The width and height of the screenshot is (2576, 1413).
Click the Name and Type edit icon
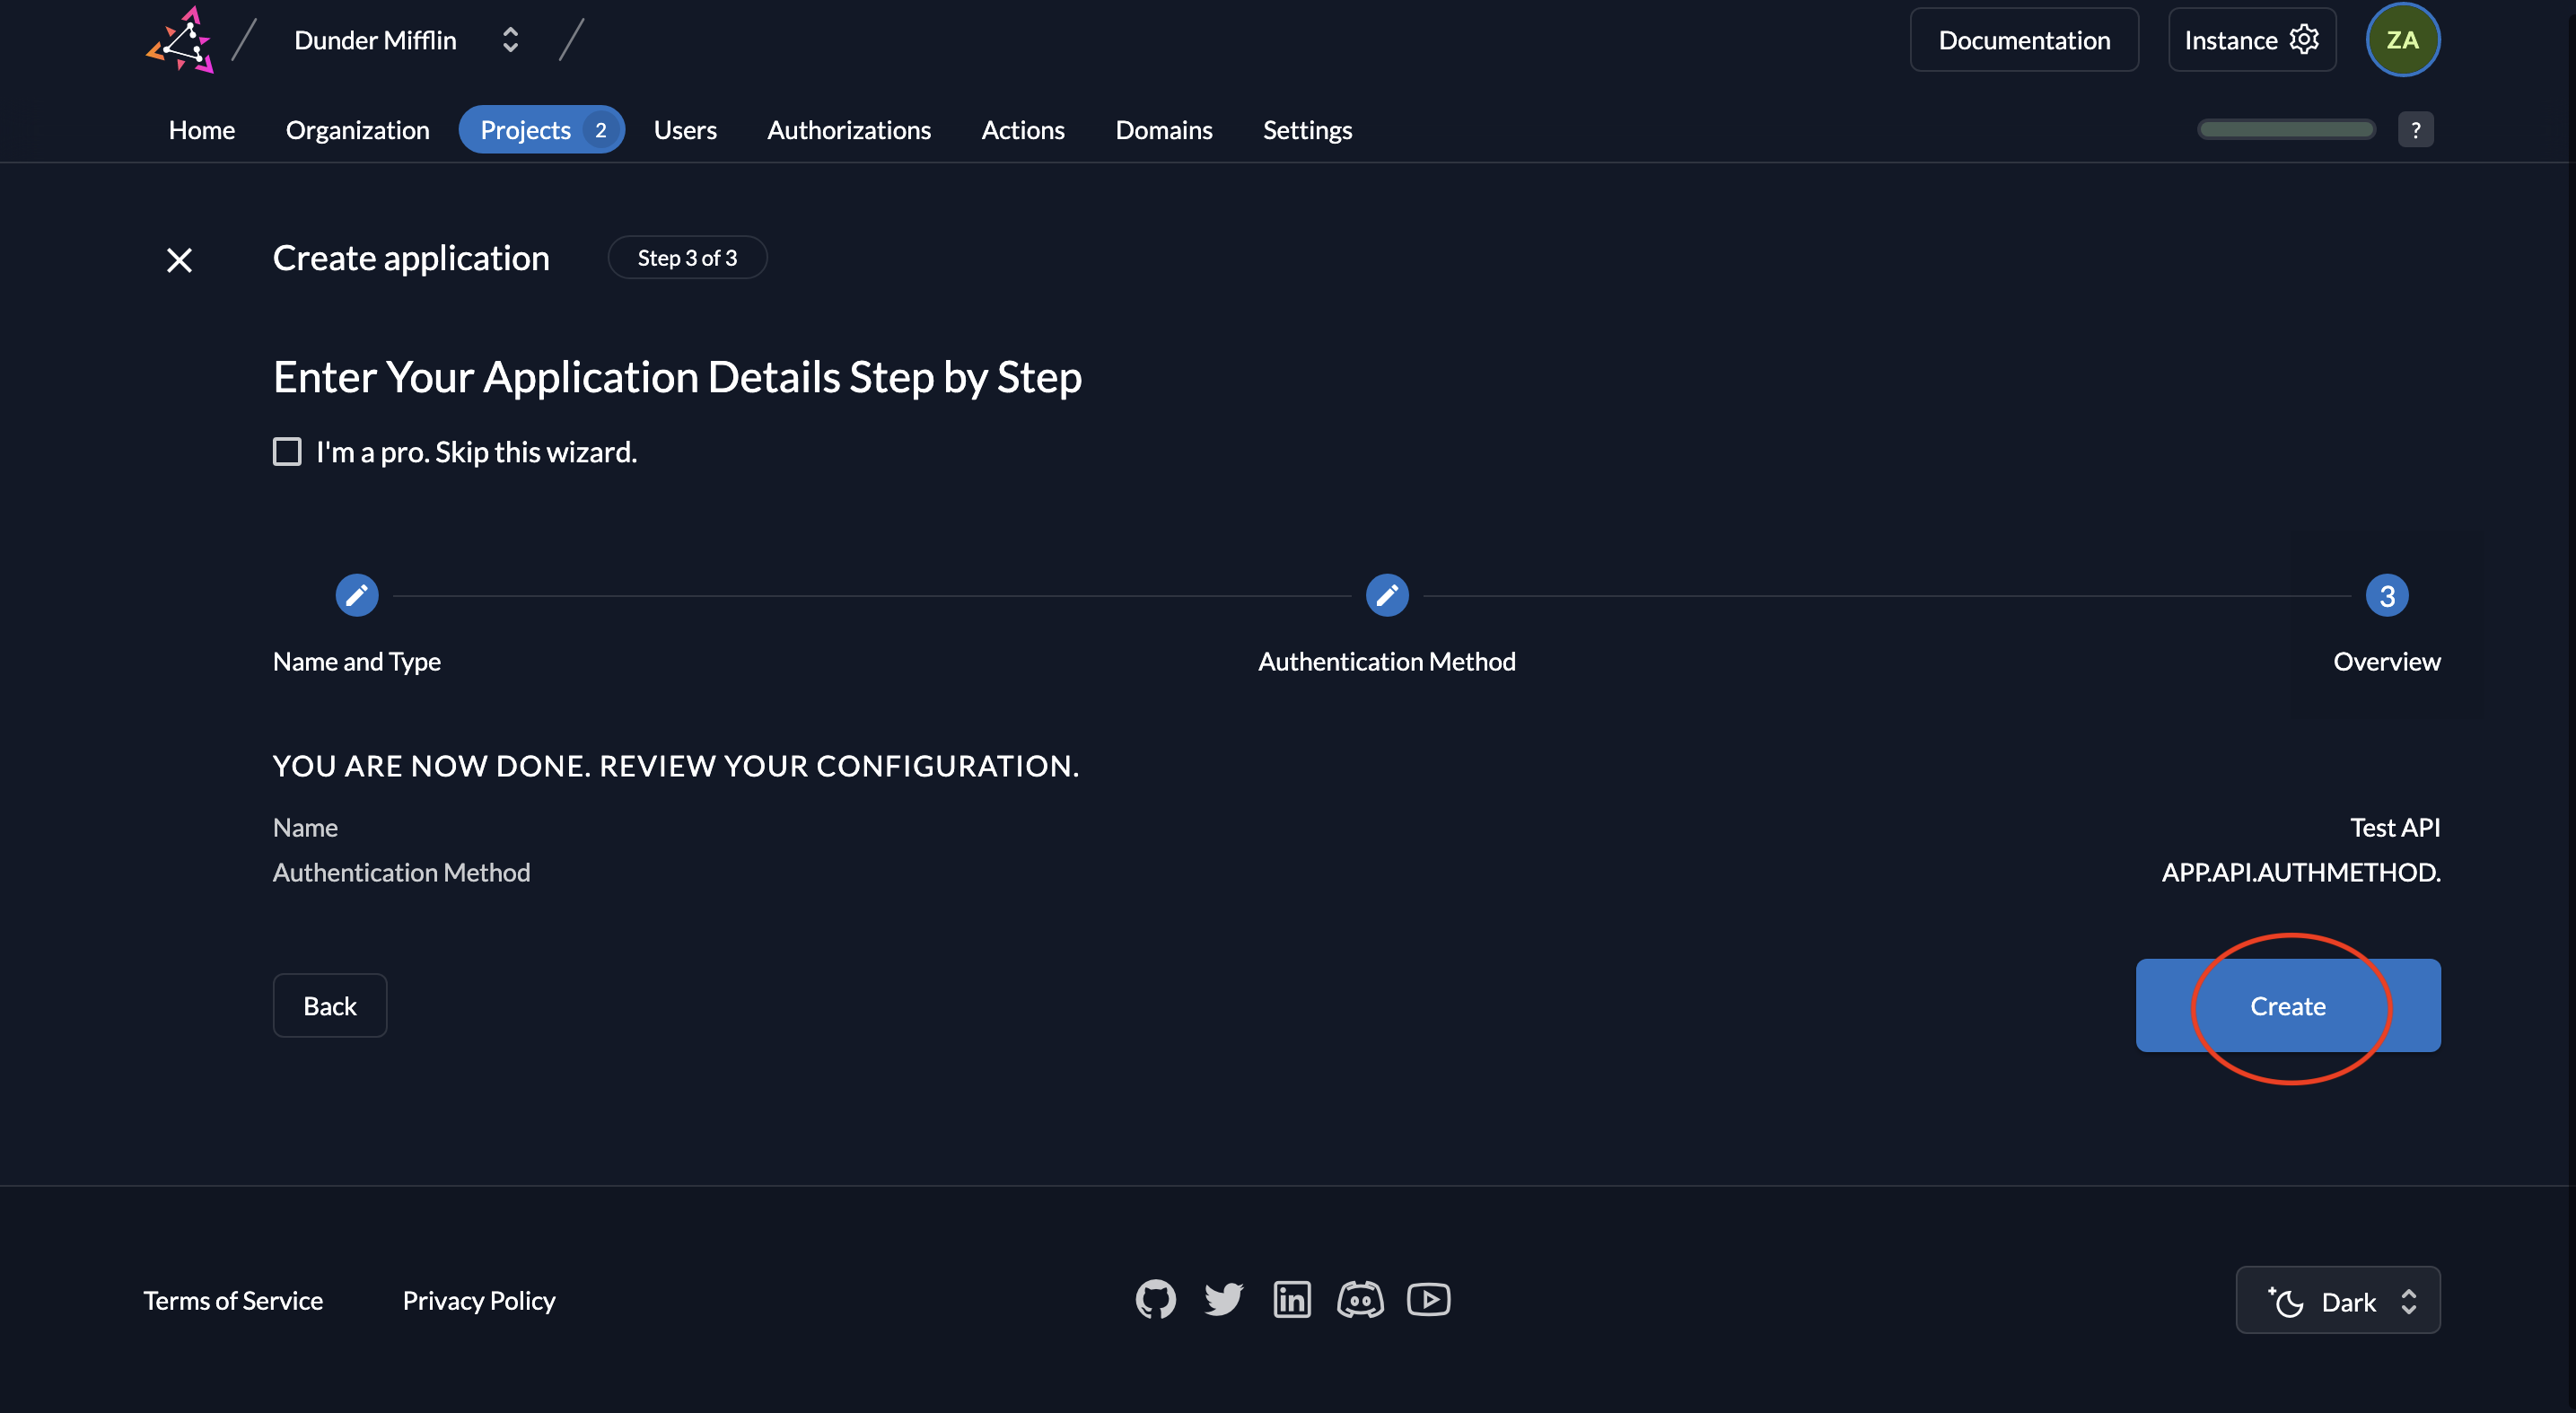(356, 595)
